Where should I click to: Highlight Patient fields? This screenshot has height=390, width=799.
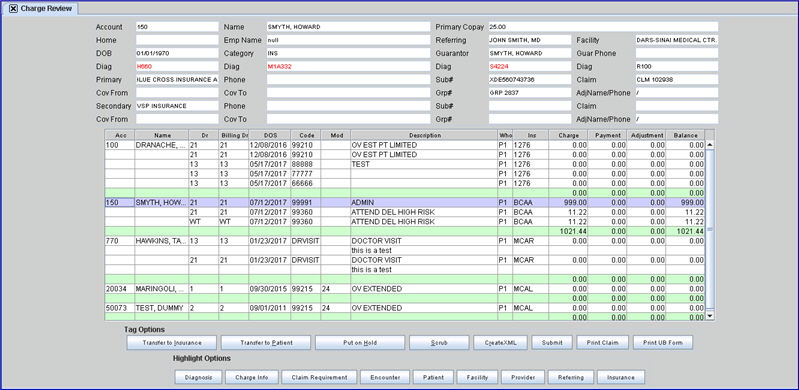tap(433, 377)
